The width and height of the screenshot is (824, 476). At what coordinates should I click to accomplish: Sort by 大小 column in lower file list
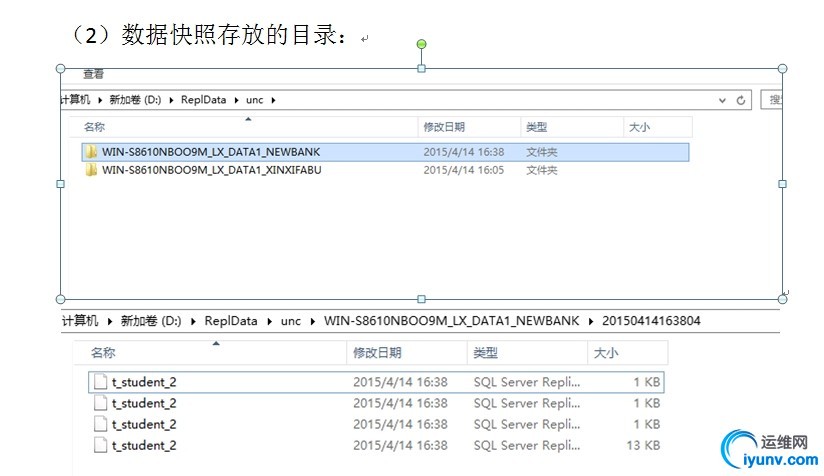(606, 353)
